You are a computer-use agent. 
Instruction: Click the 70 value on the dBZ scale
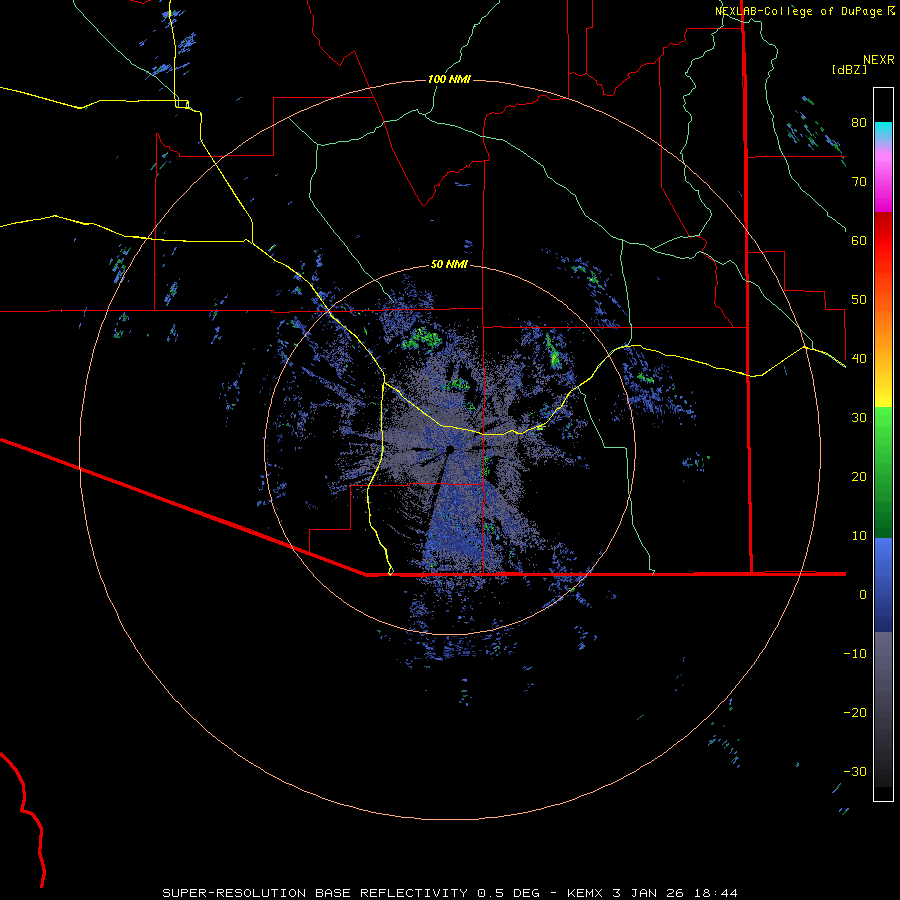pos(859,182)
